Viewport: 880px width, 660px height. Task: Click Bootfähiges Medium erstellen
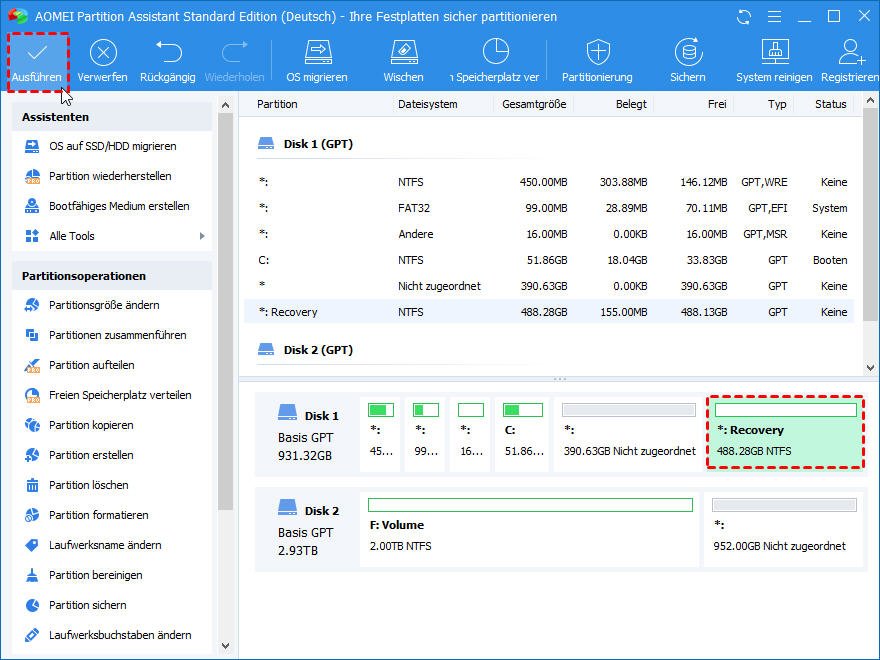pyautogui.click(x=119, y=206)
